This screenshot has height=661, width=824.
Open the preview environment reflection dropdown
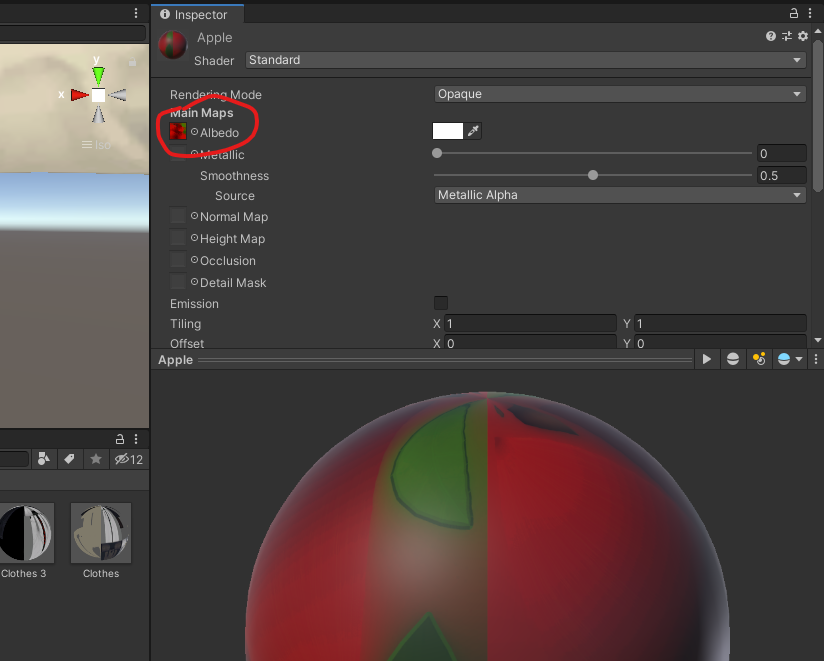789,359
